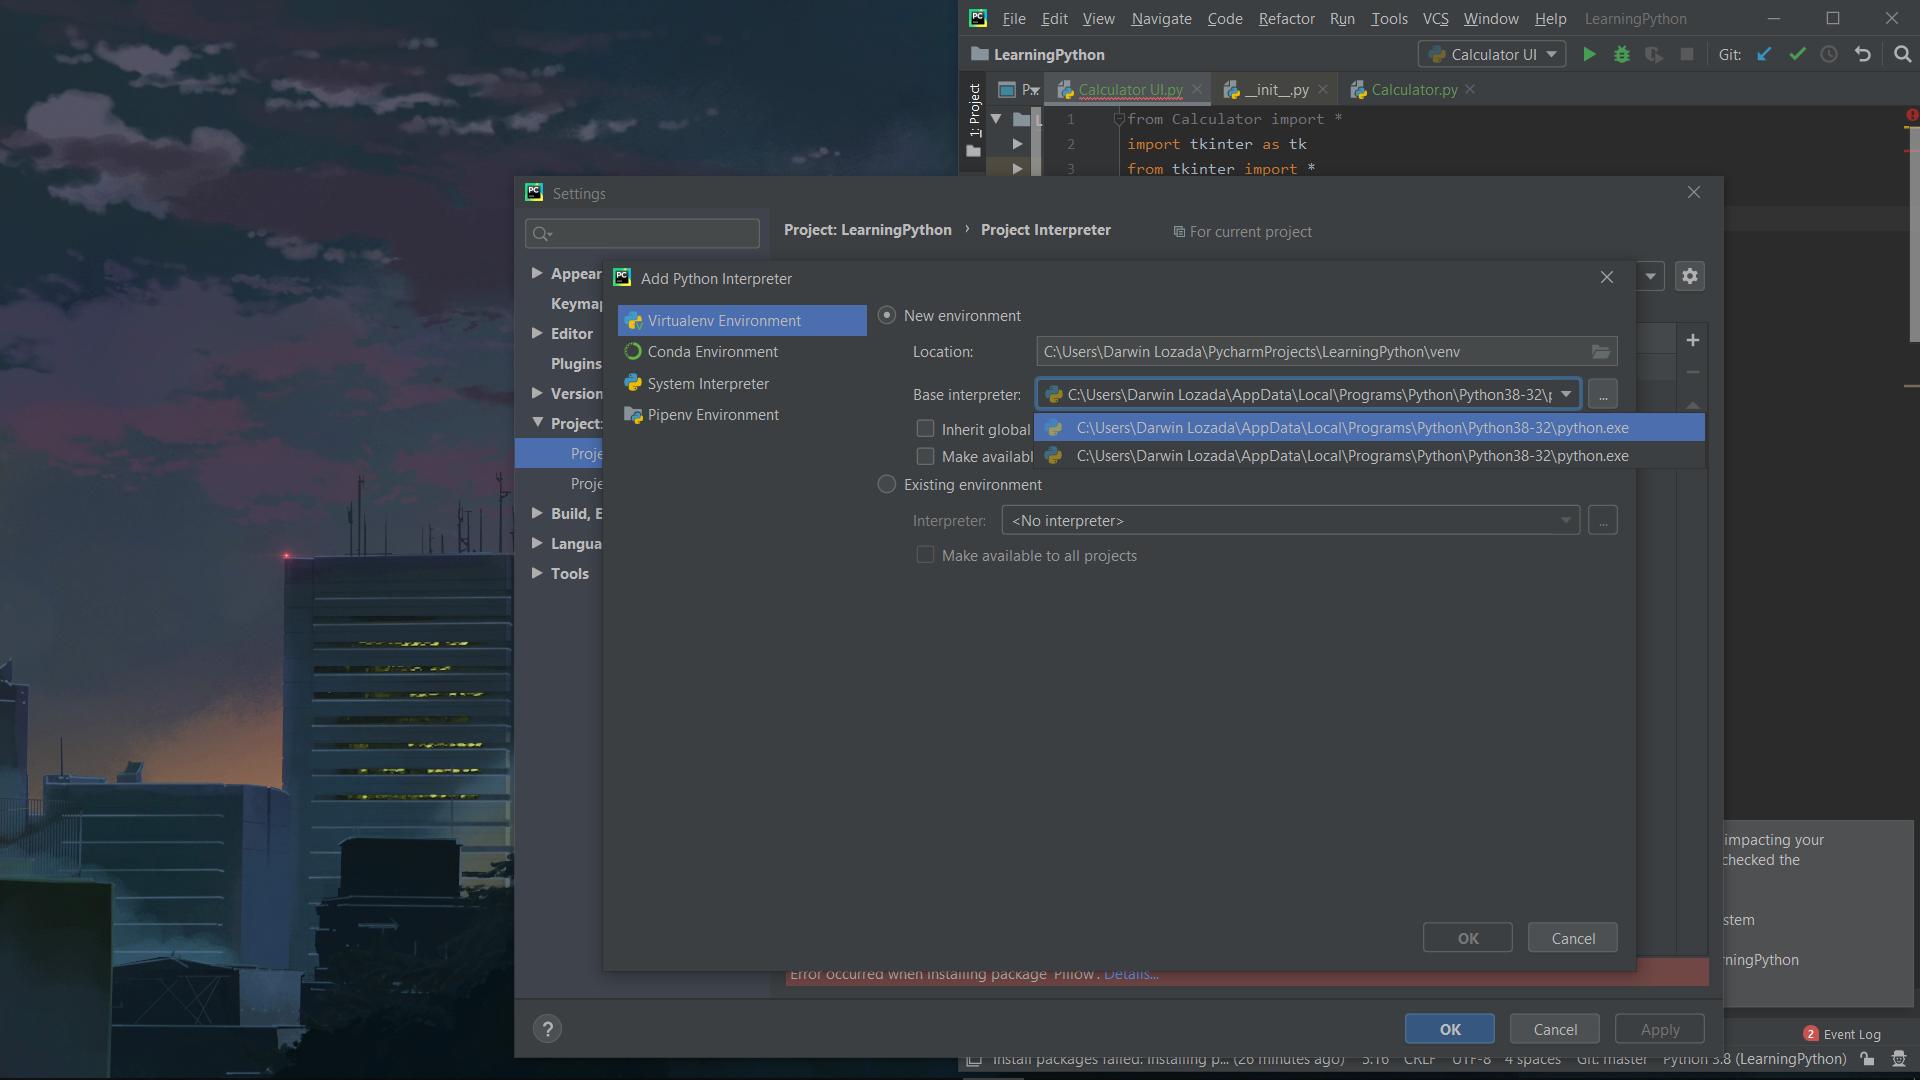Viewport: 1920px width, 1080px height.
Task: Check Make available under New environment
Action: [925, 456]
